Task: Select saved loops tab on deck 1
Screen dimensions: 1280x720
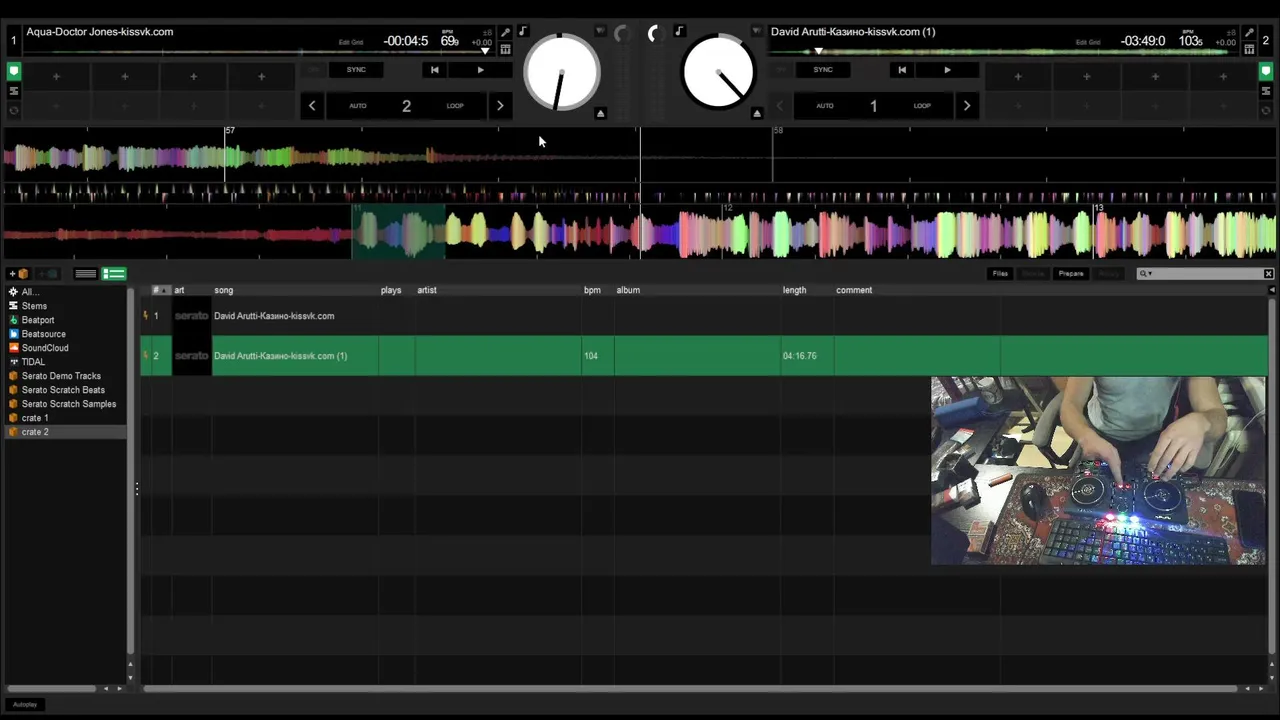Action: pos(14,91)
